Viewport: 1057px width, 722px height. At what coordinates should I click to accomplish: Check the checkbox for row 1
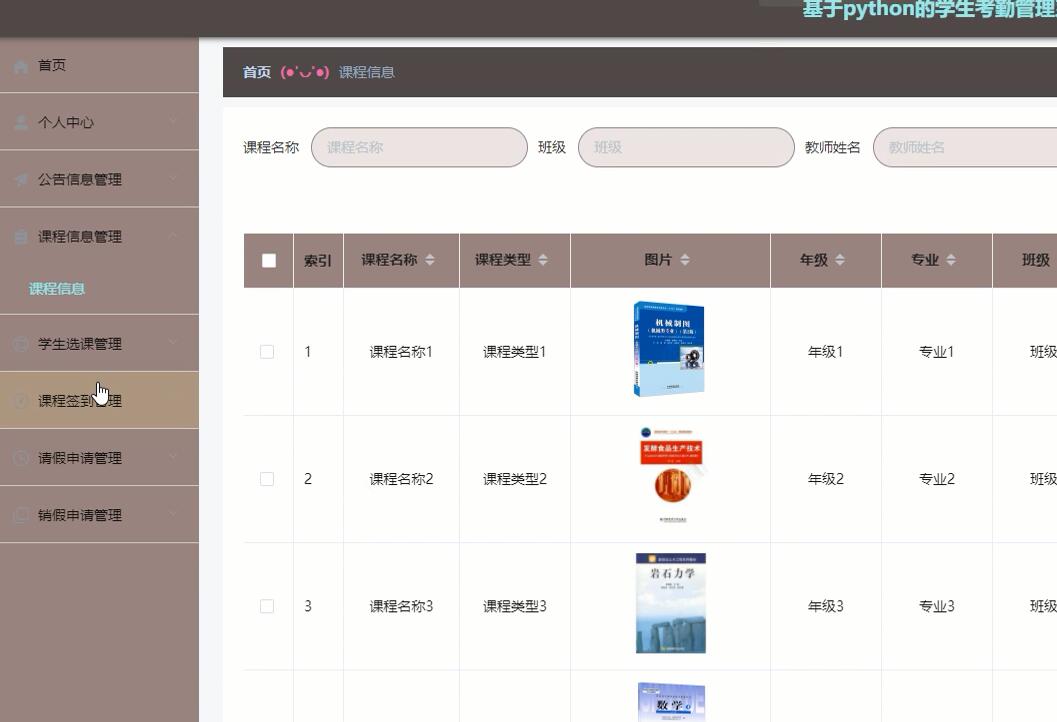pos(267,352)
